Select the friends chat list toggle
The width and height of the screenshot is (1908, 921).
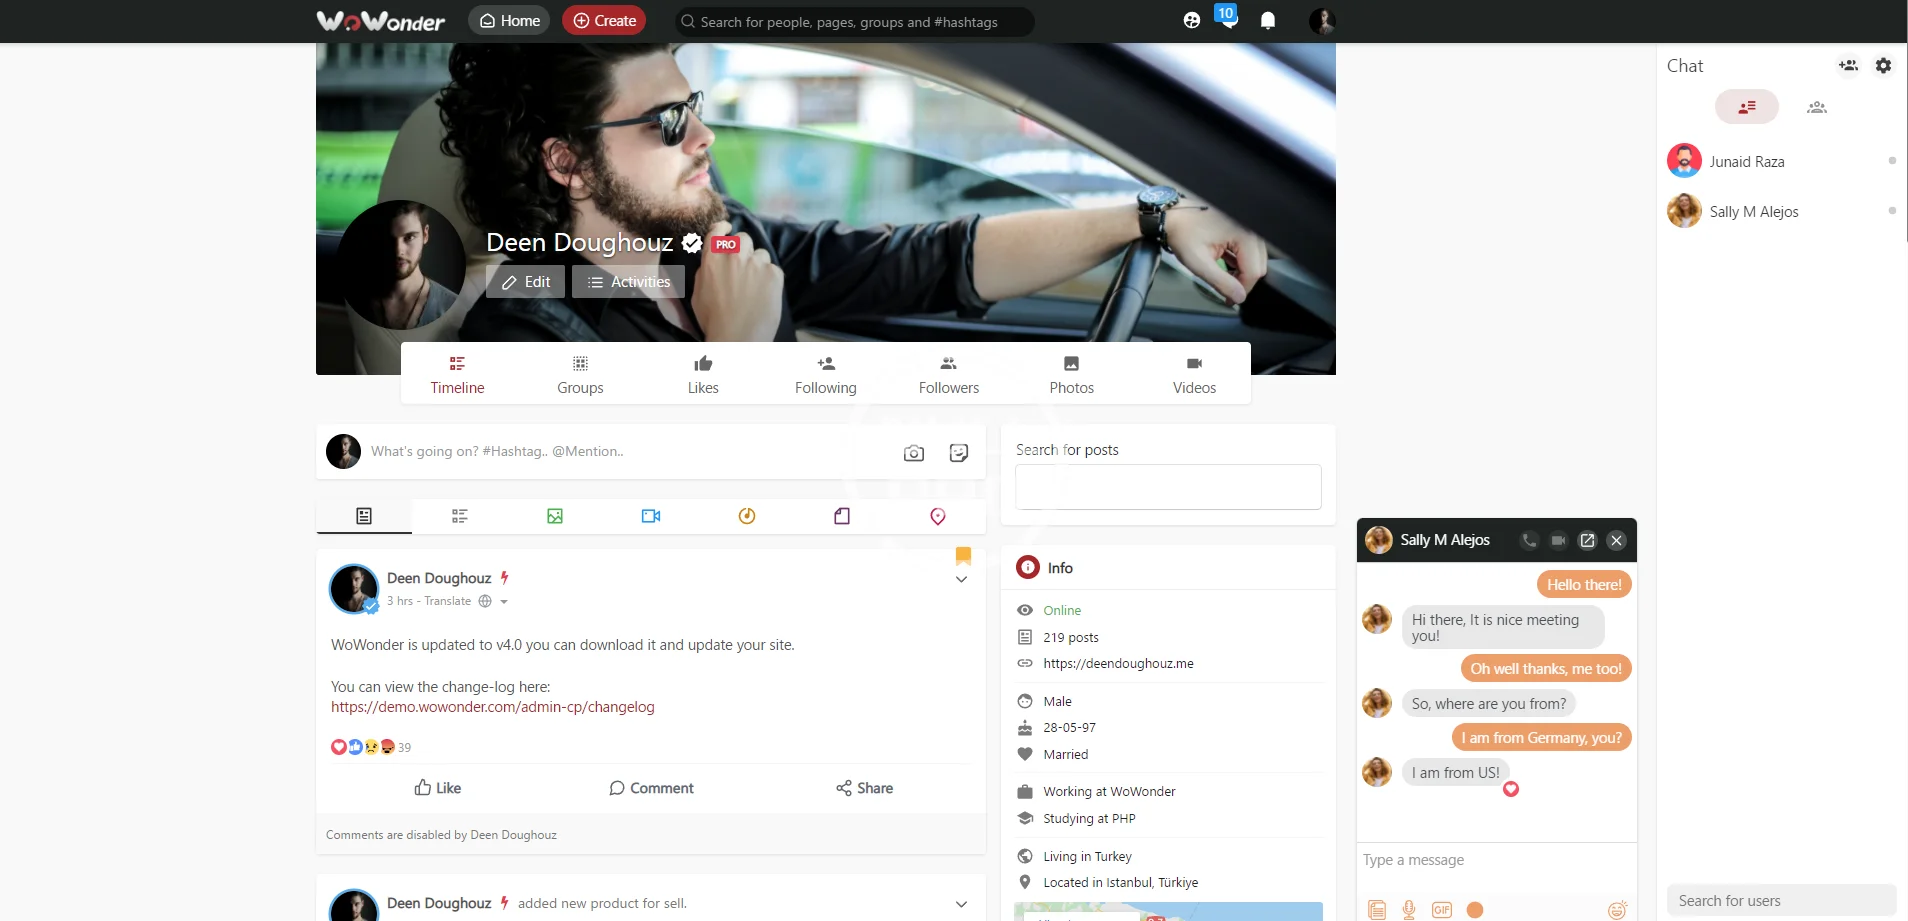(1747, 107)
